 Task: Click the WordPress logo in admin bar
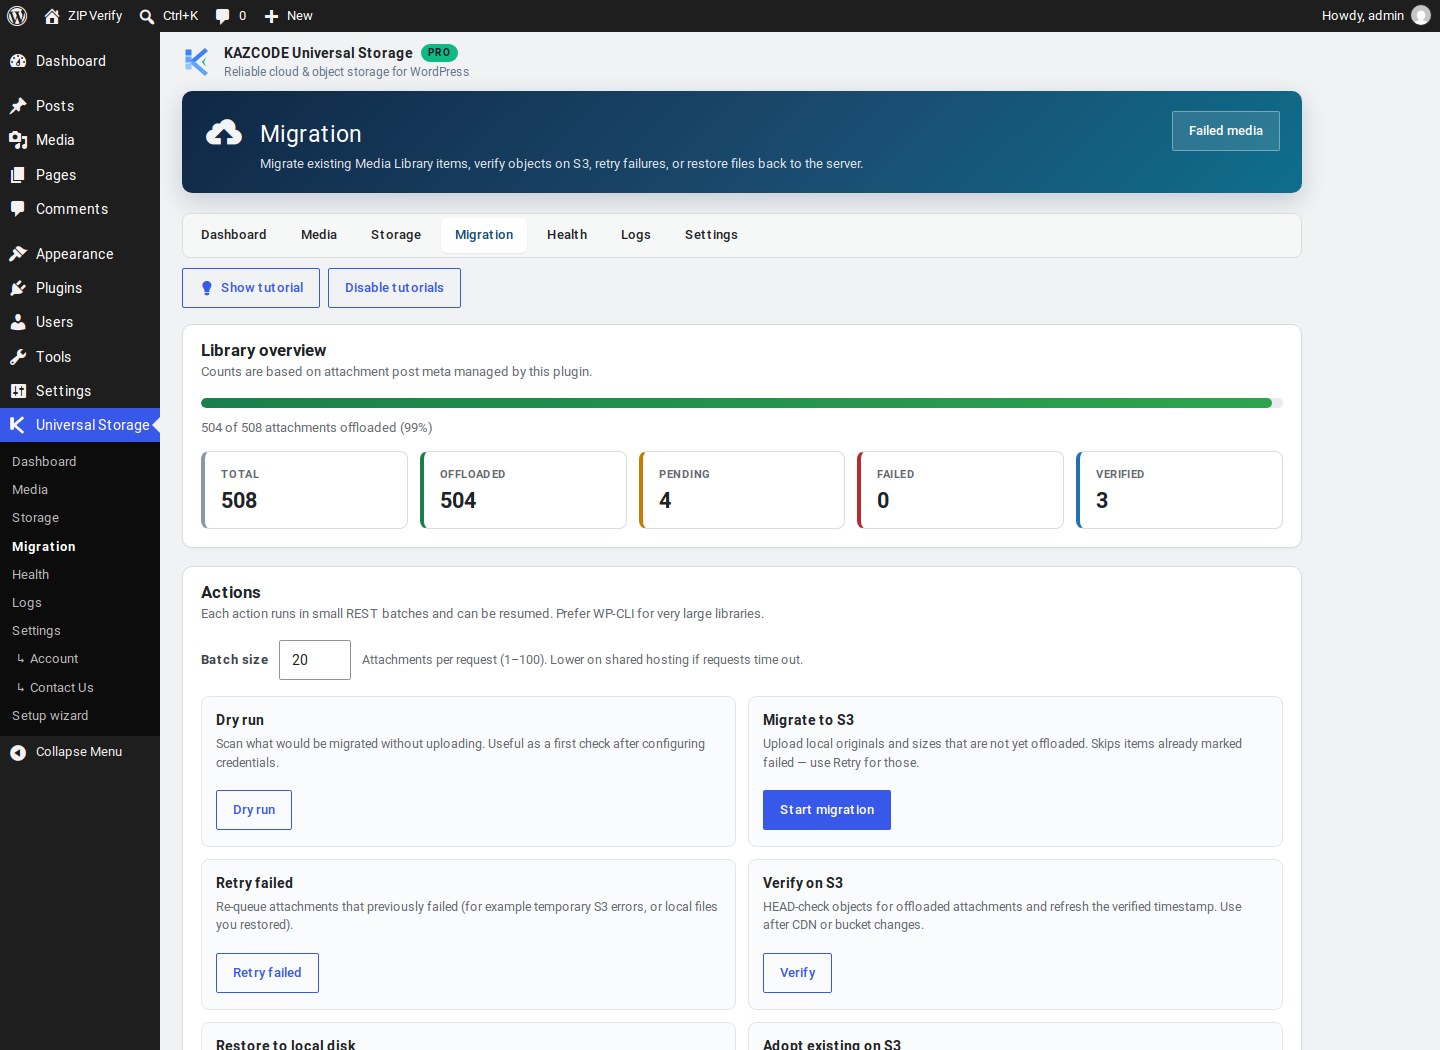tap(17, 16)
